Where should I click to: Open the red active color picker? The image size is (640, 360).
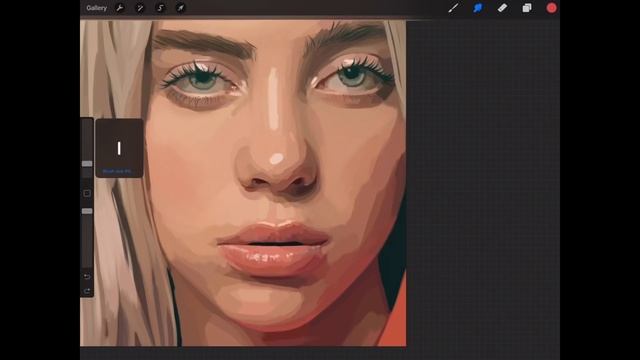551,8
